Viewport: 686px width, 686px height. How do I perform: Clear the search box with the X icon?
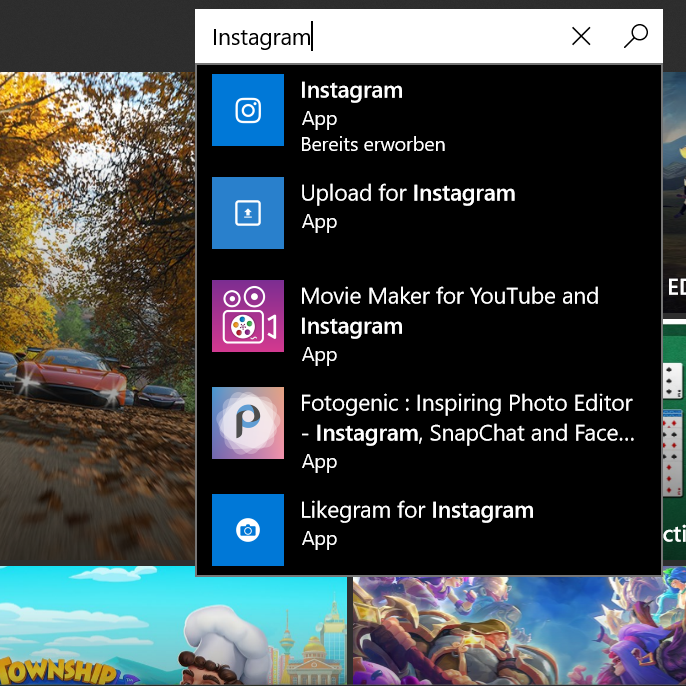click(x=581, y=36)
